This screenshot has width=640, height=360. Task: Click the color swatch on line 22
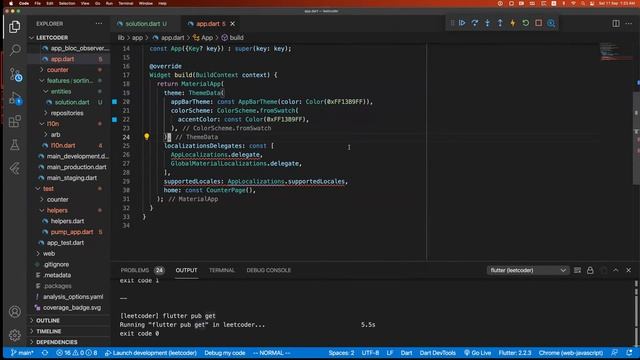point(115,120)
